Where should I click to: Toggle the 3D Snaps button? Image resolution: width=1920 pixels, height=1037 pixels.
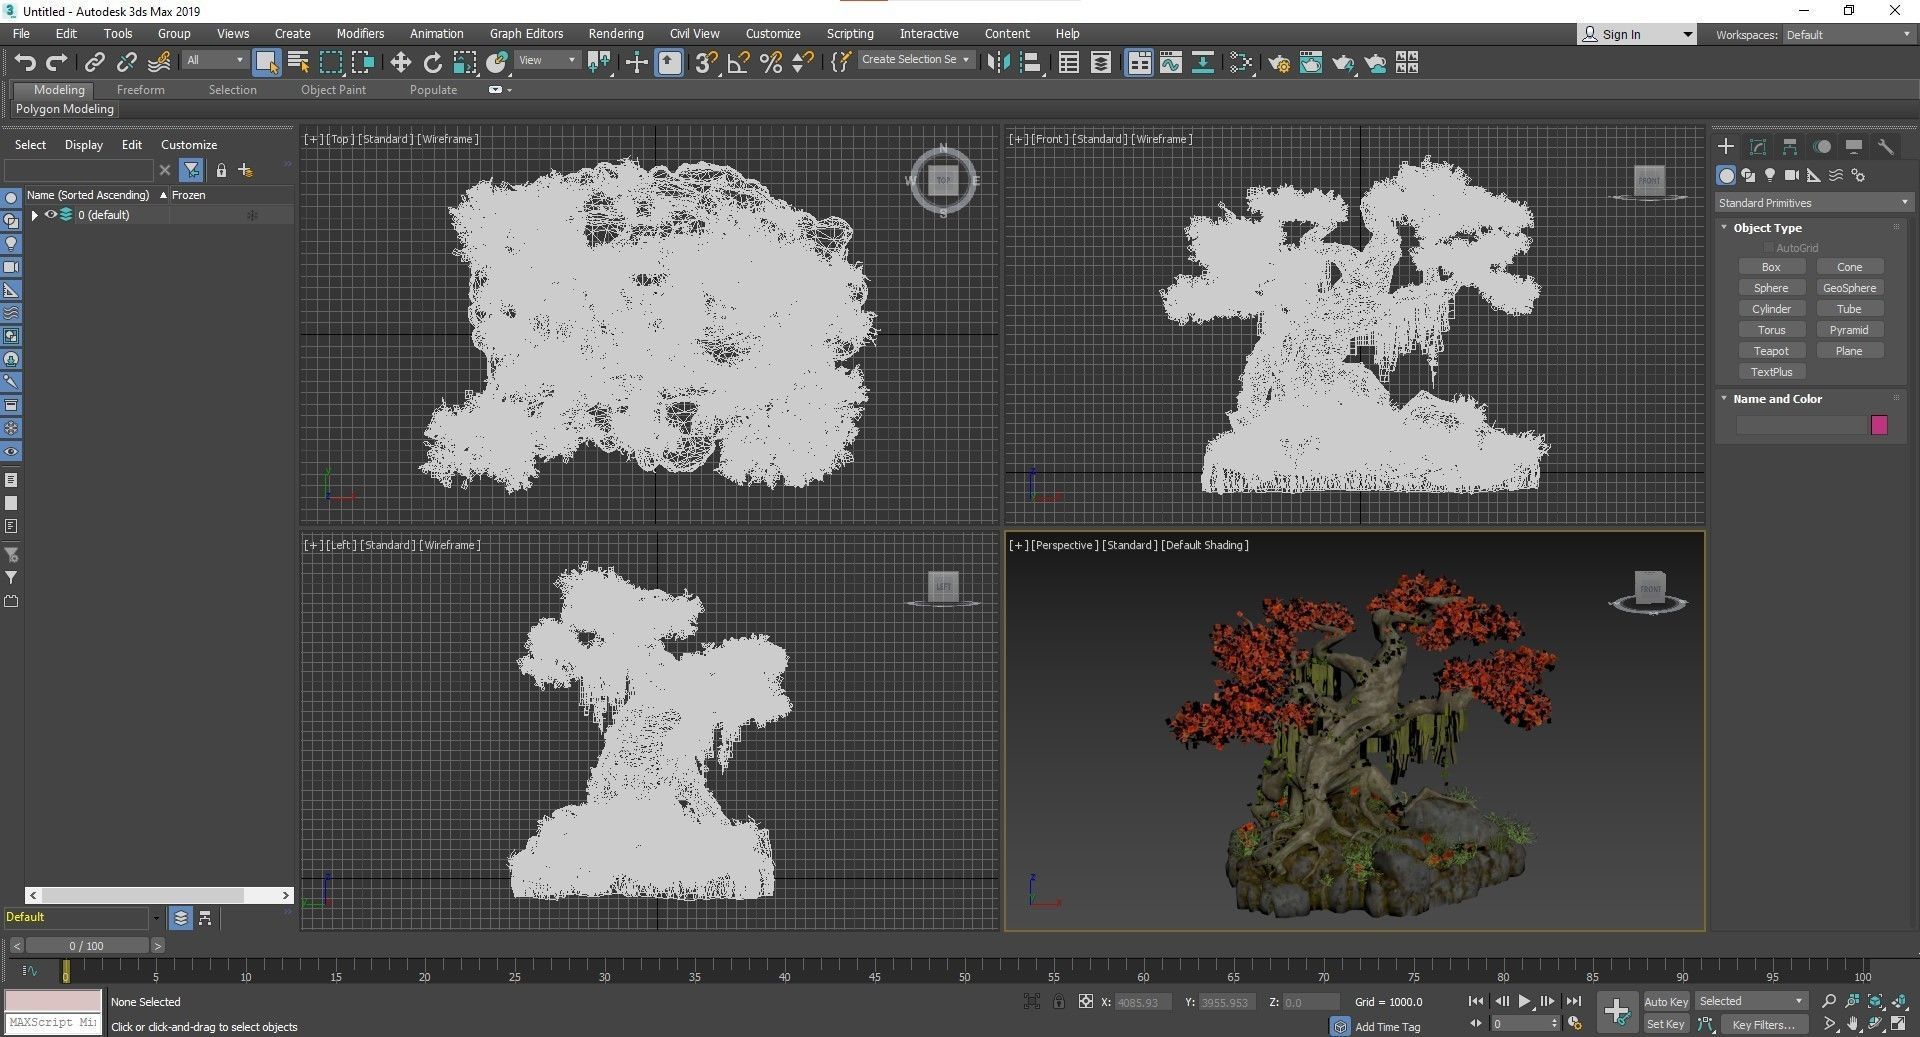pyautogui.click(x=706, y=63)
